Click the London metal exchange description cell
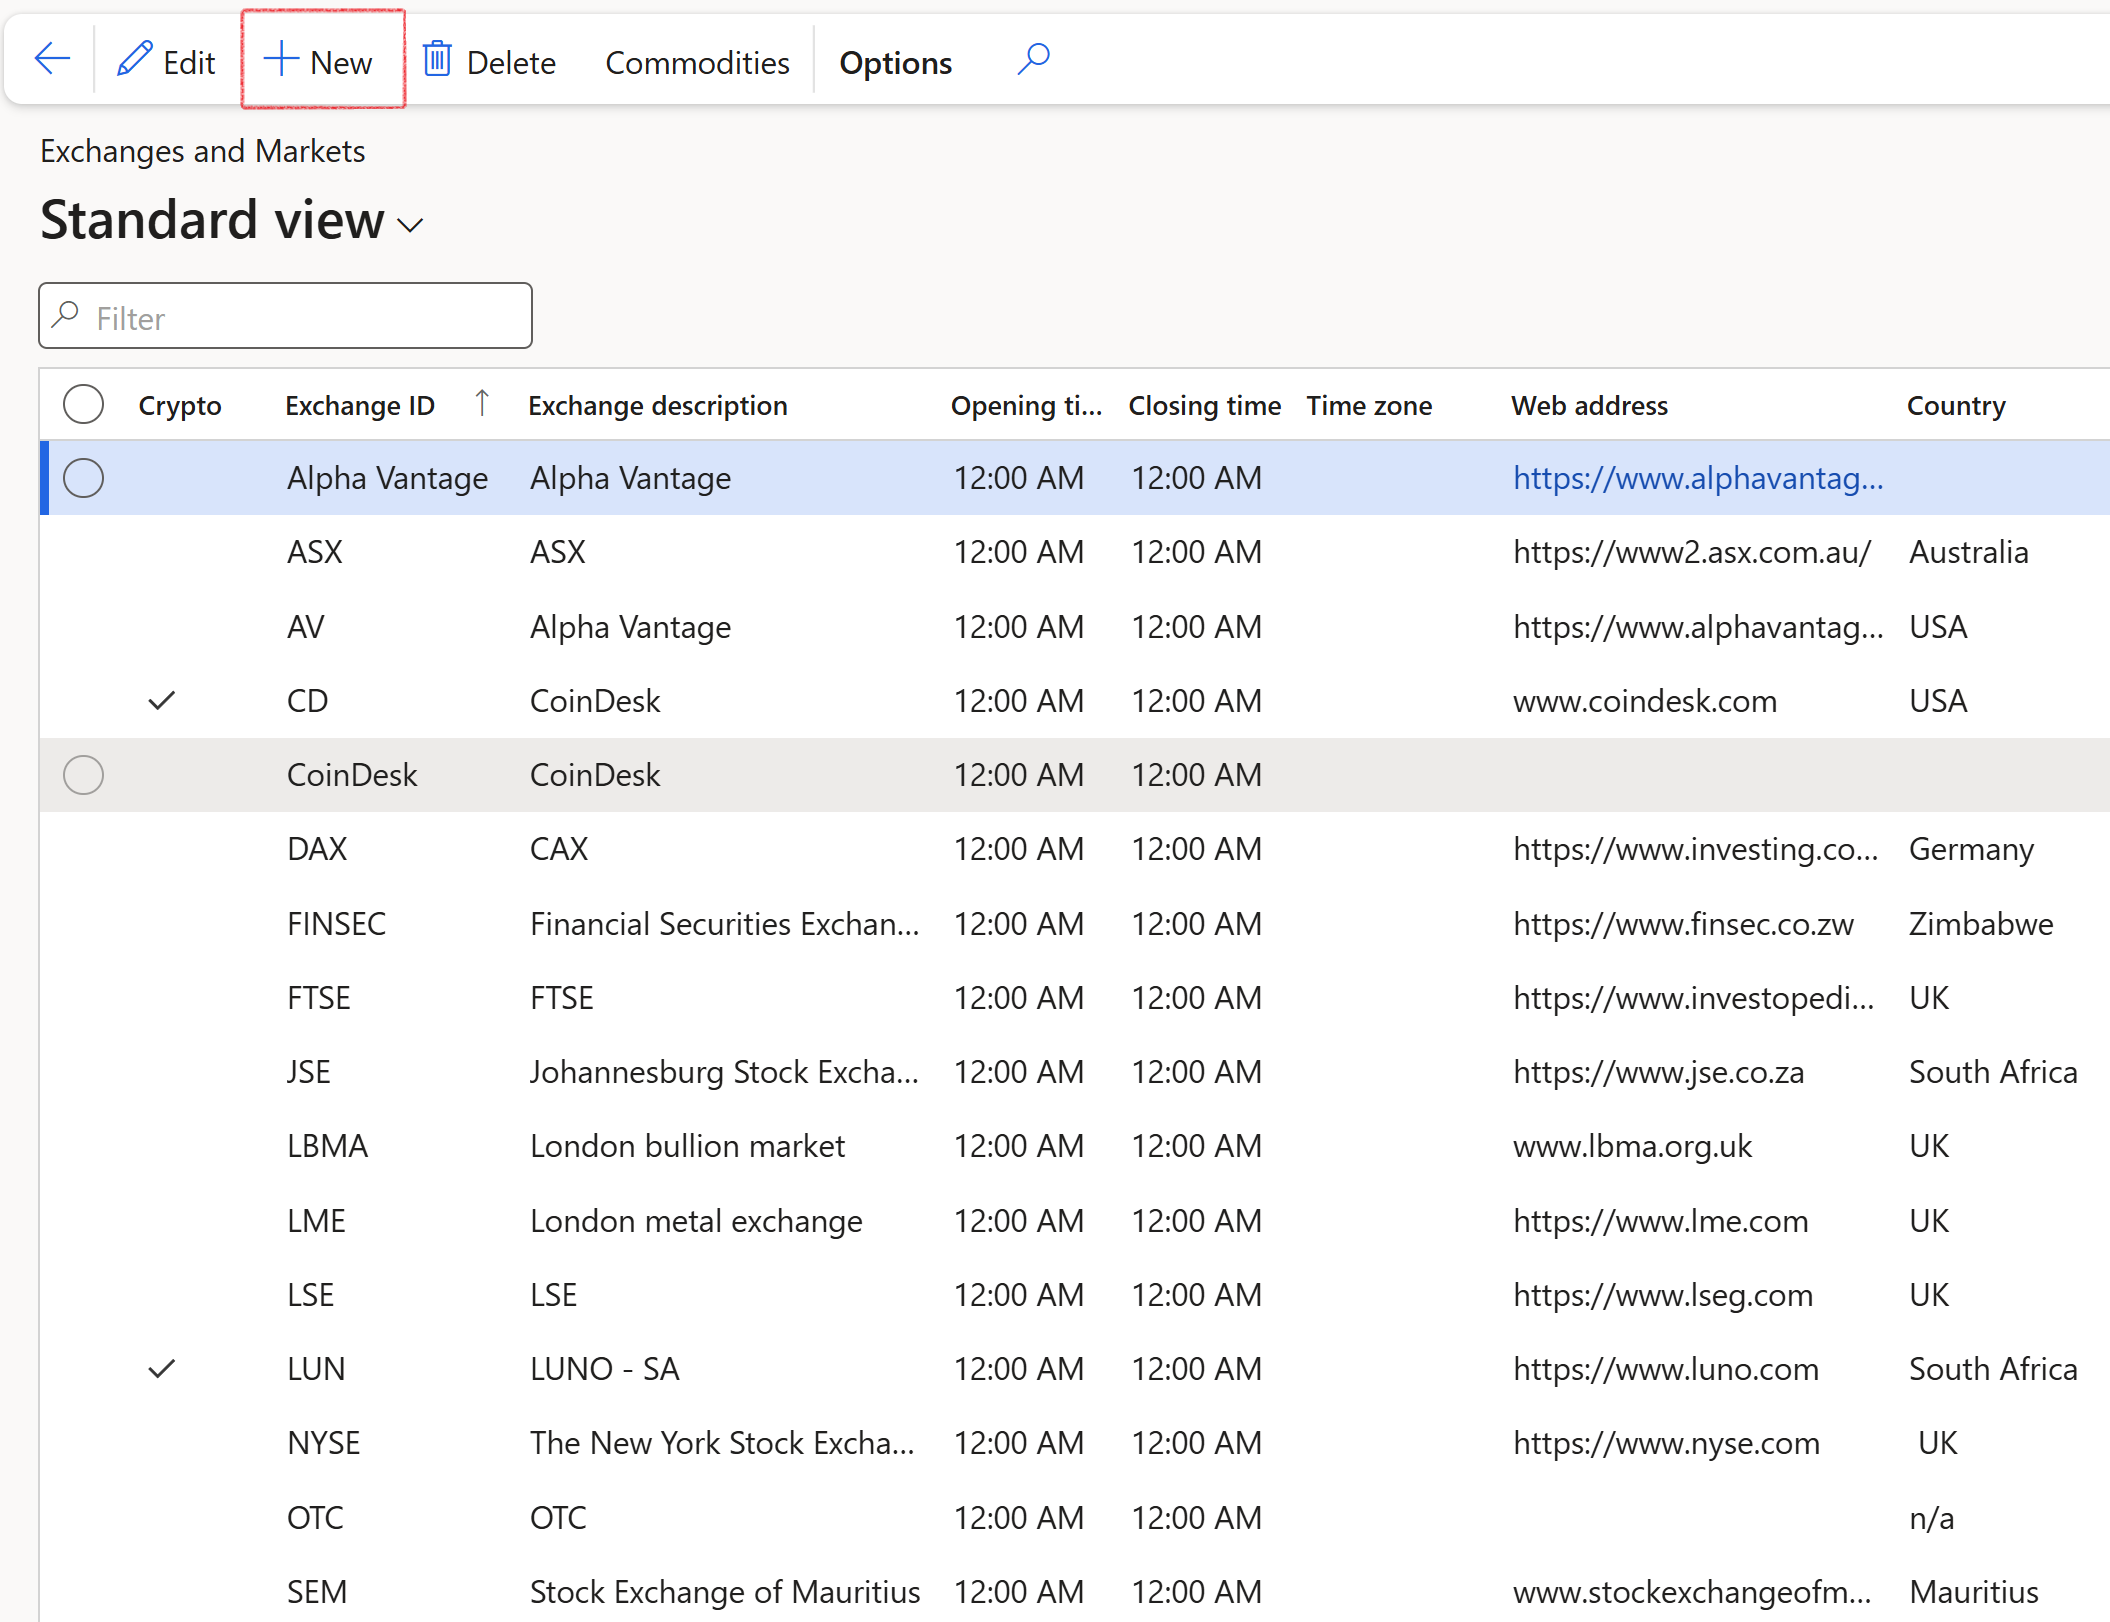The height and width of the screenshot is (1622, 2110). click(x=696, y=1221)
